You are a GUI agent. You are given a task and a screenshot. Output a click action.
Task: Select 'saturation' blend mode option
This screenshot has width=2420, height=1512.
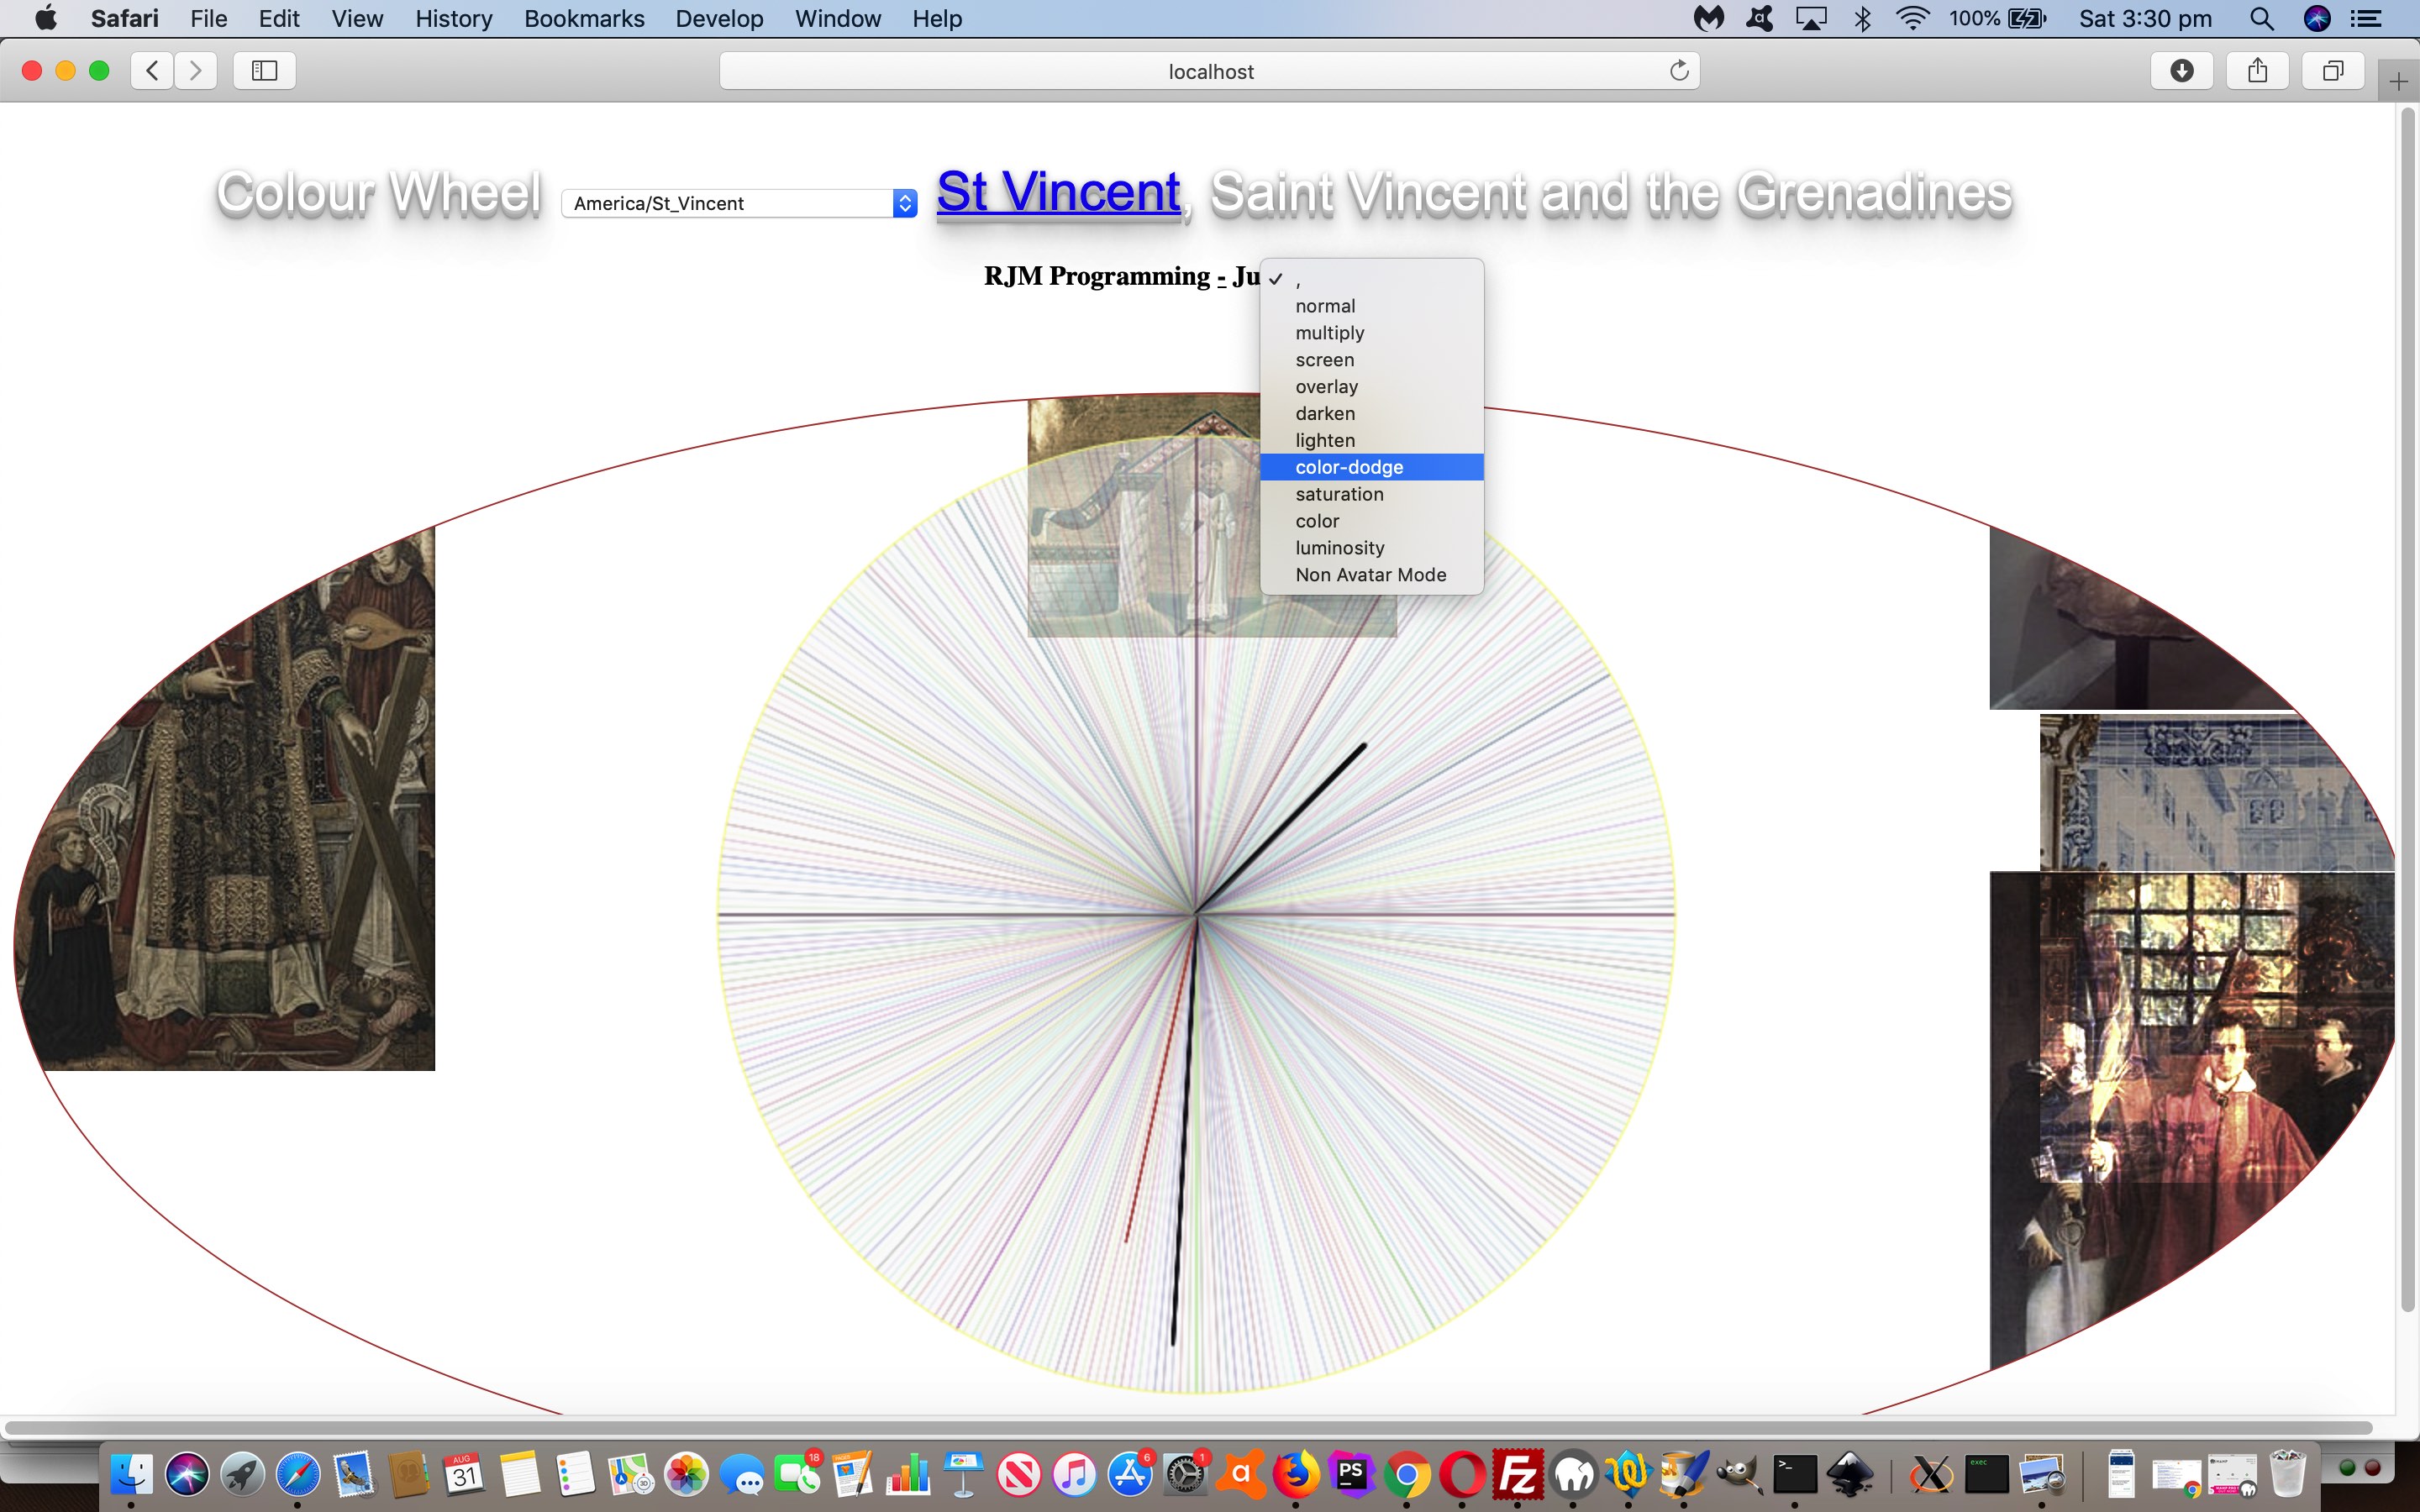1371,494
